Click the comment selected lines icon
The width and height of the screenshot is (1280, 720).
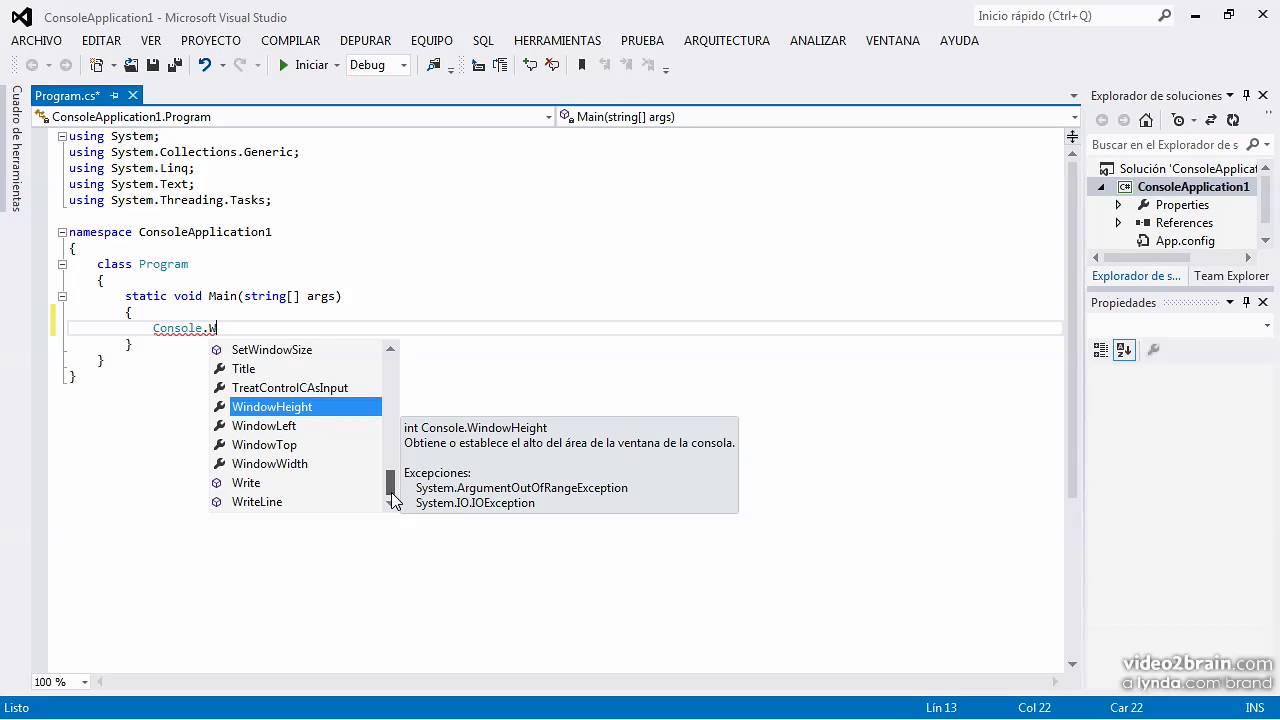(530, 65)
